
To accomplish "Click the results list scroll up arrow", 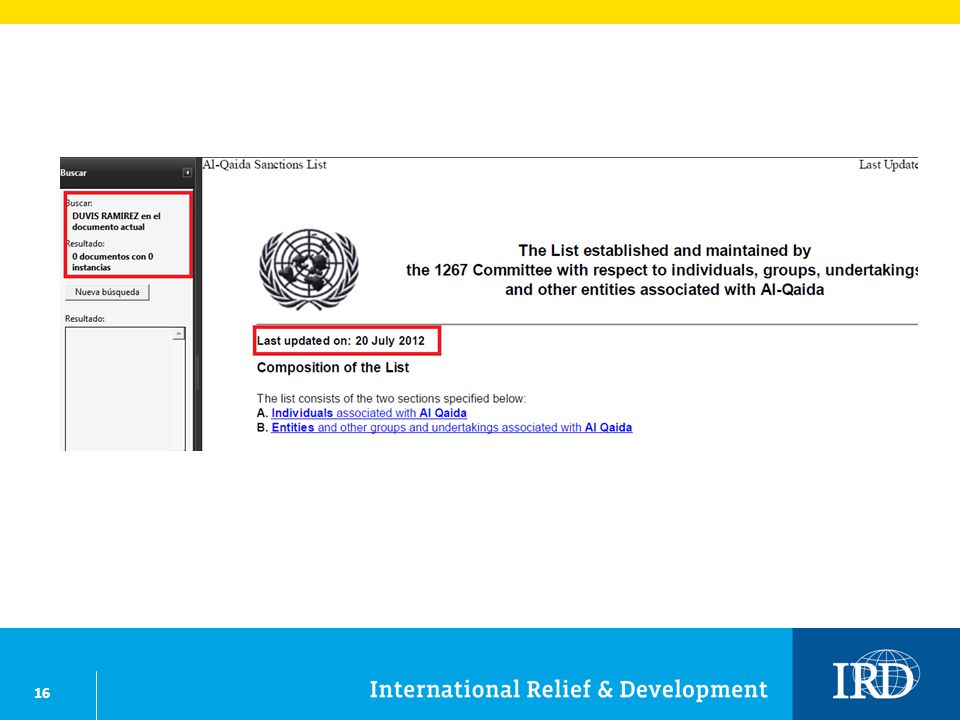I will [x=178, y=334].
